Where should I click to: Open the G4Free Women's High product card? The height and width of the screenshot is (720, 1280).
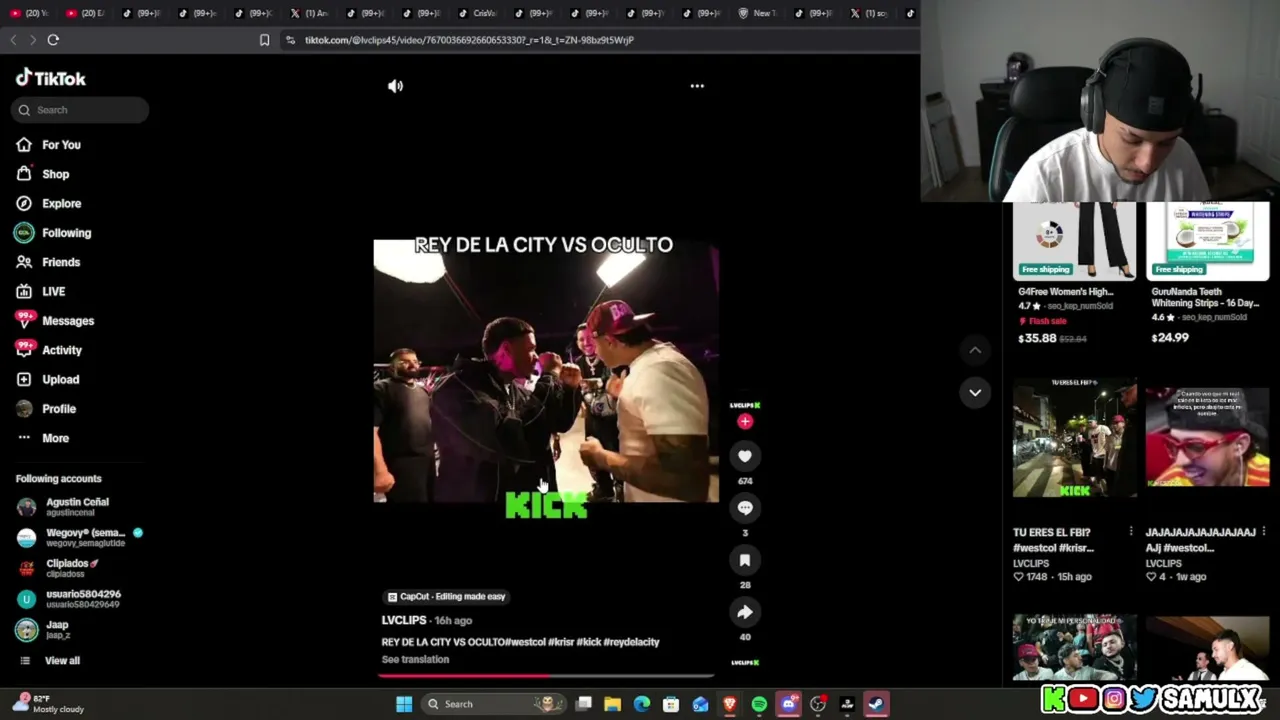point(1074,273)
